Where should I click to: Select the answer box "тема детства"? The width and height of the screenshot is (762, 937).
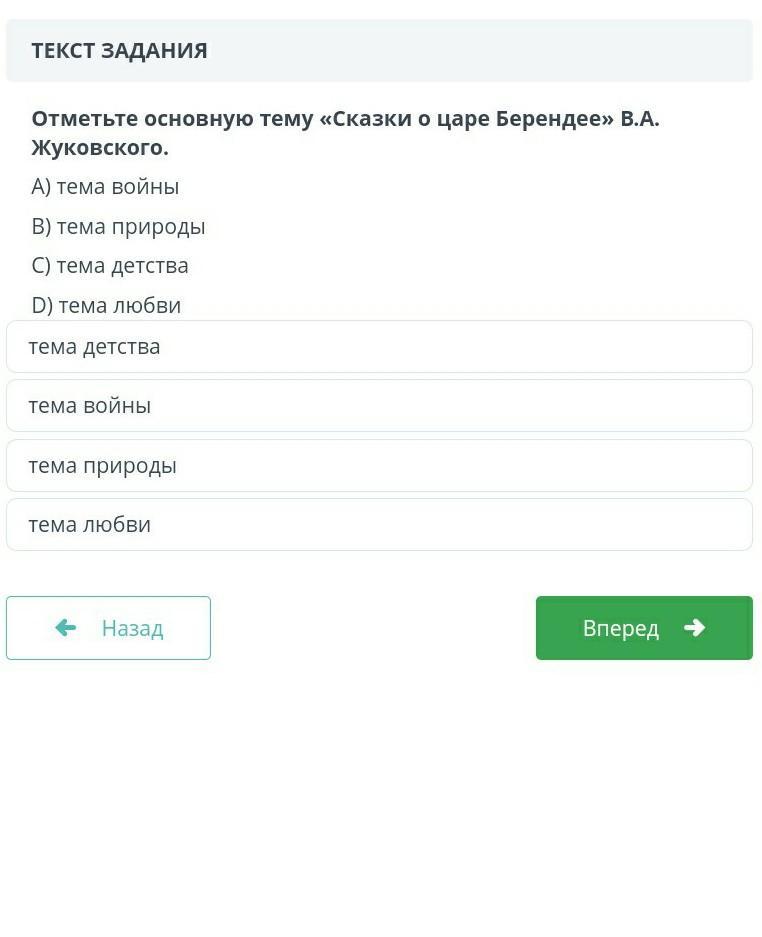379,347
